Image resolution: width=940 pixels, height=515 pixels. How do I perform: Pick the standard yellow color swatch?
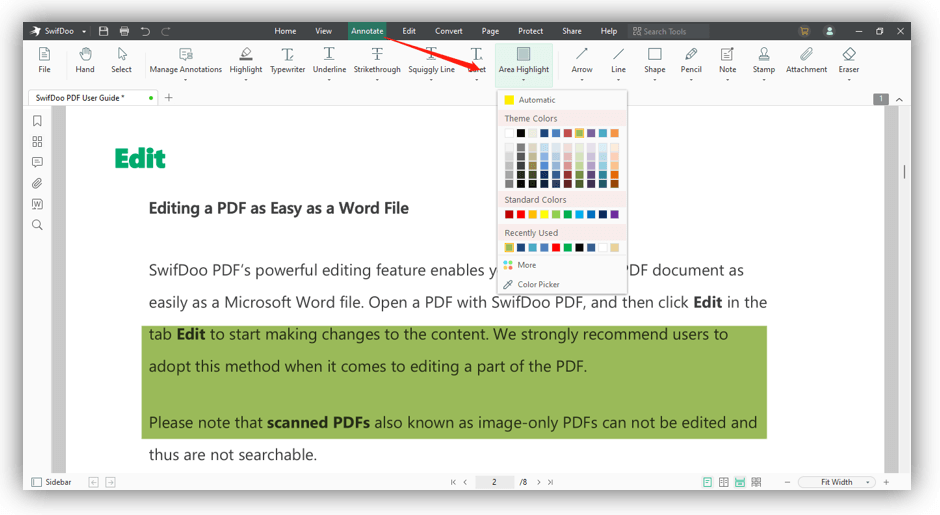[x=544, y=215]
